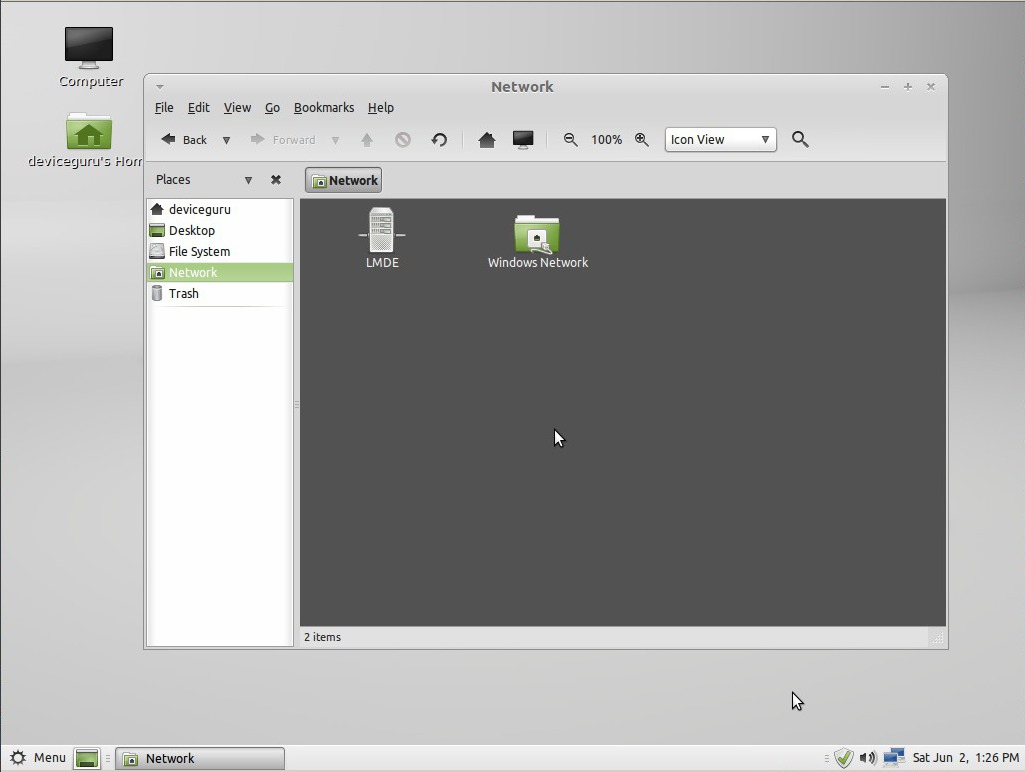Go up one folder level arrow
Image resolution: width=1025 pixels, height=772 pixels.
point(367,140)
